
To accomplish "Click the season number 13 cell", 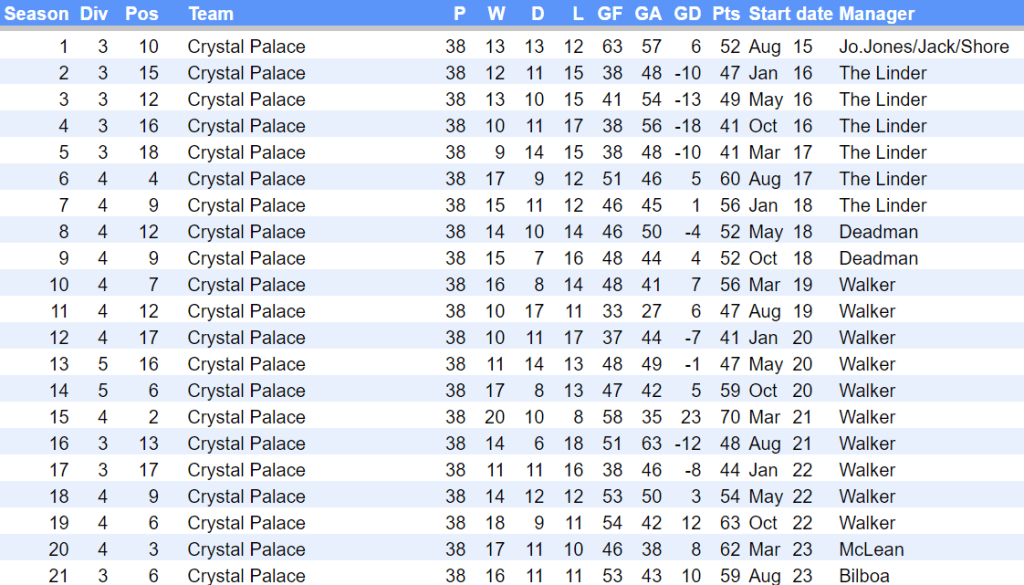I will (x=60, y=364).
